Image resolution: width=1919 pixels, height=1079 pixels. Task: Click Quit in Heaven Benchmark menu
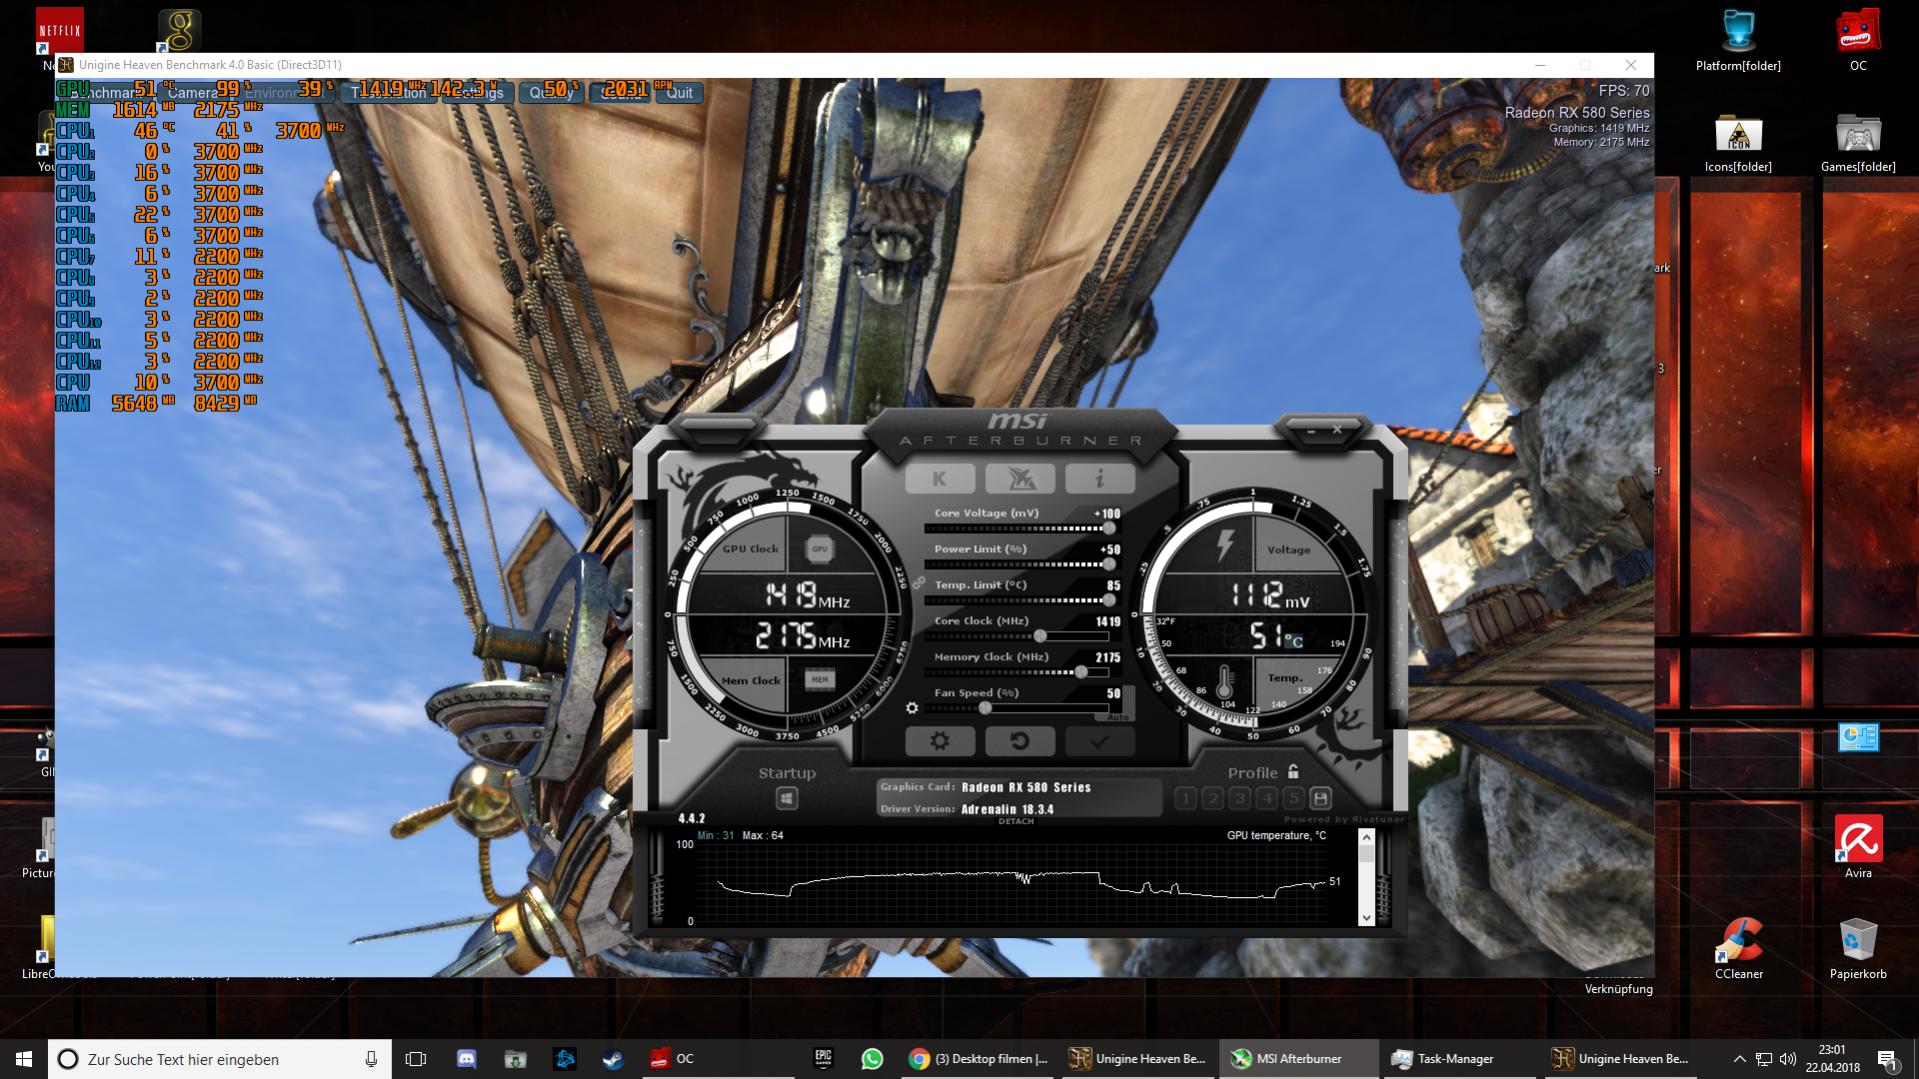click(680, 92)
